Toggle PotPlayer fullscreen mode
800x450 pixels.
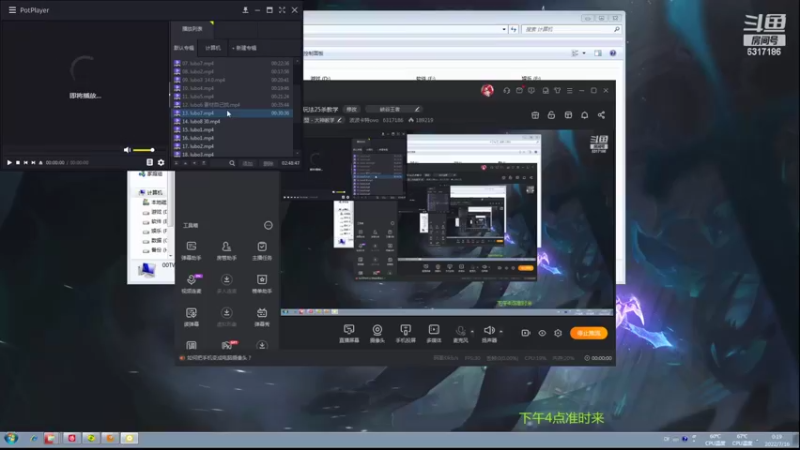pyautogui.click(x=282, y=10)
